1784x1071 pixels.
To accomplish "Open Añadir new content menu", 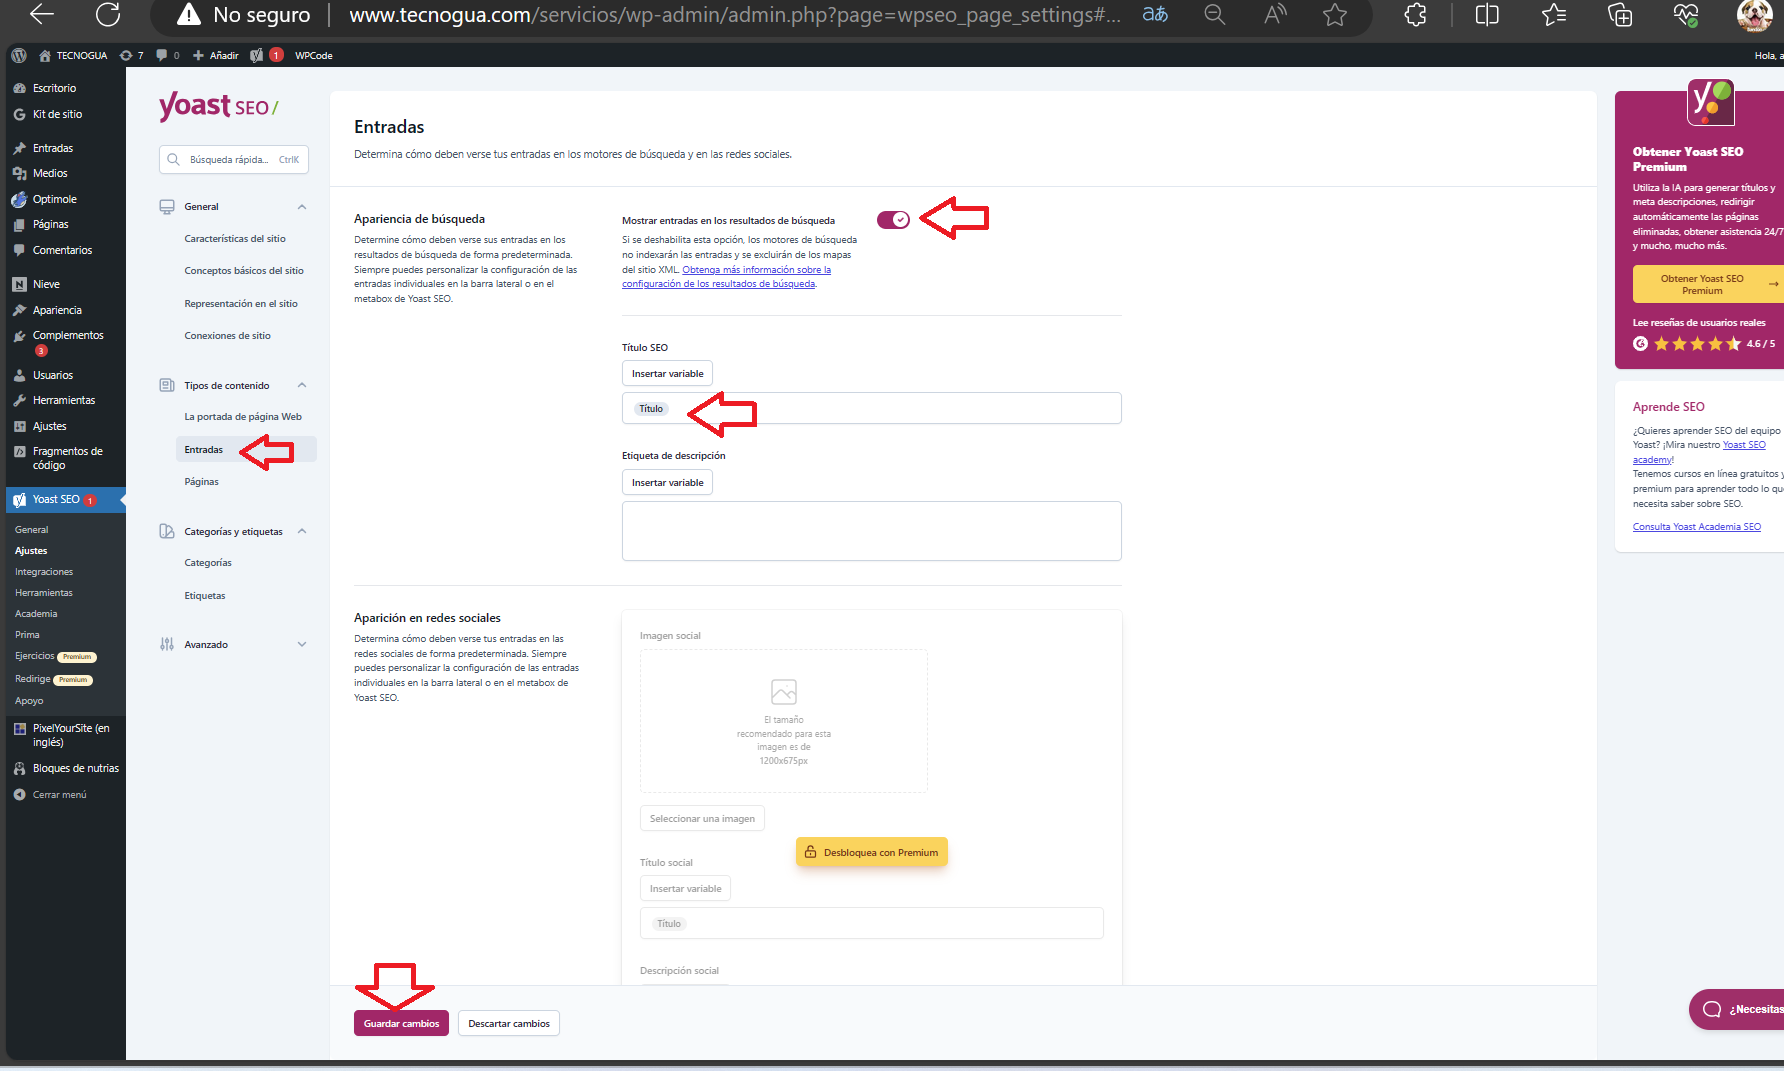I will 216,55.
